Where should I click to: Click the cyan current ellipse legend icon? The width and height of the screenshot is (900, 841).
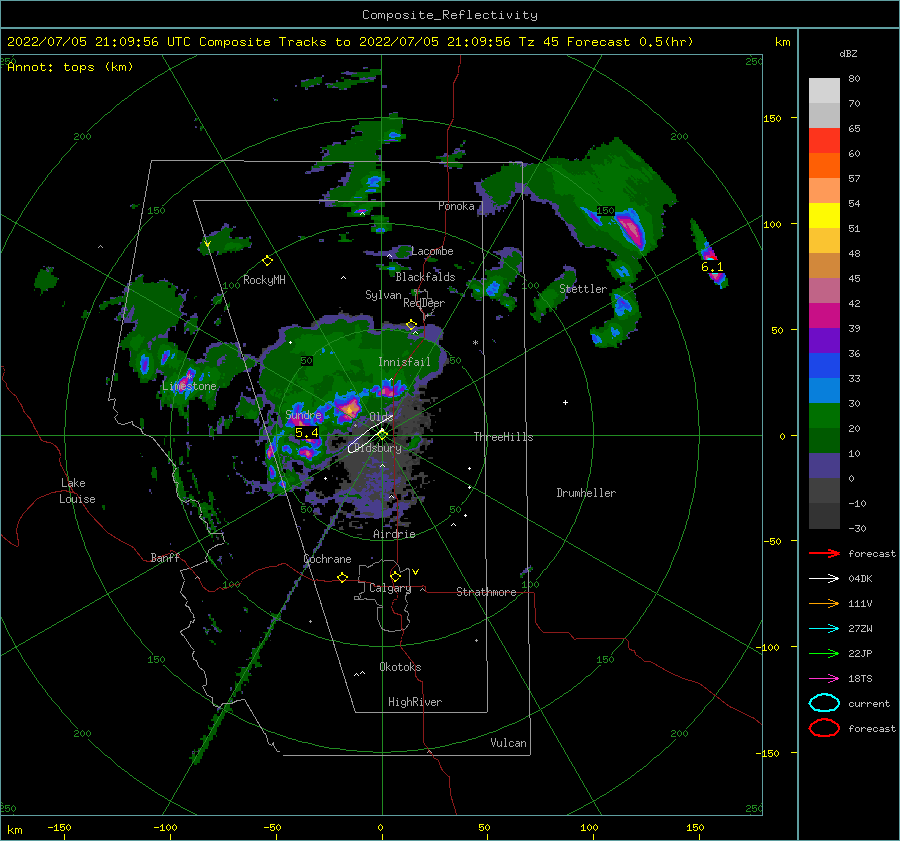tap(824, 703)
